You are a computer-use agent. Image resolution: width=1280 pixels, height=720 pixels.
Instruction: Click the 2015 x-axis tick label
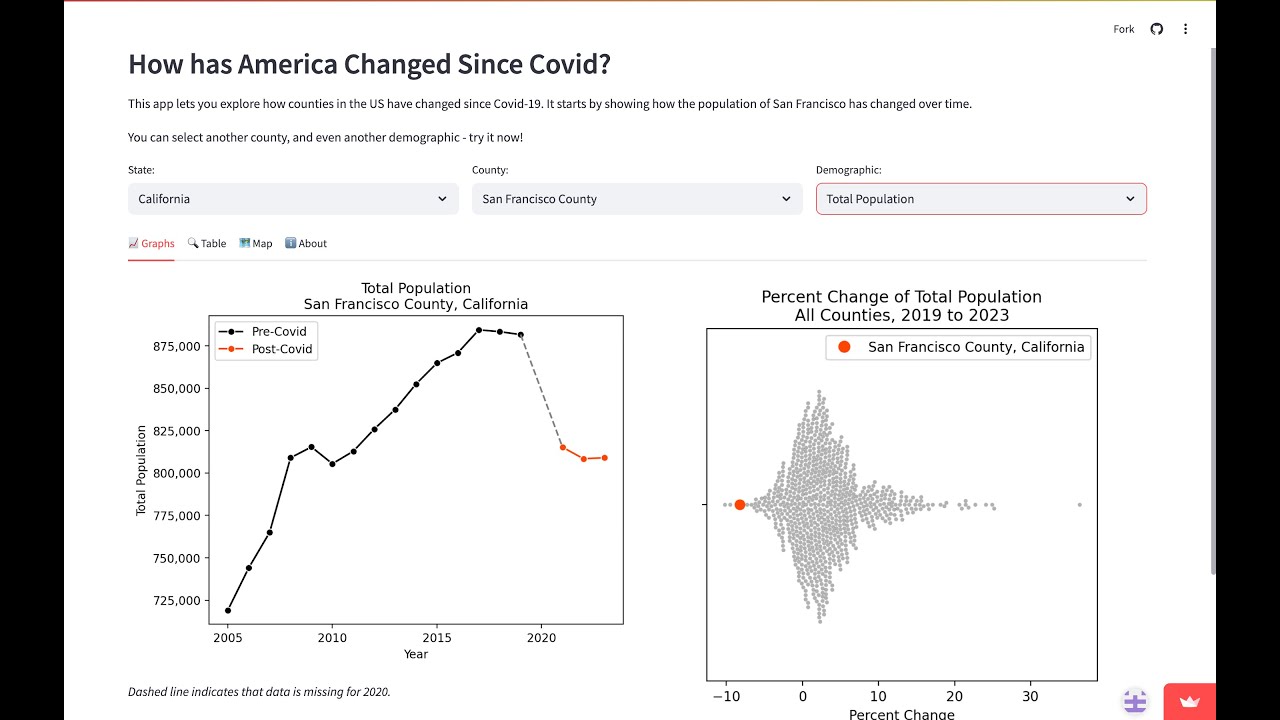click(x=436, y=637)
